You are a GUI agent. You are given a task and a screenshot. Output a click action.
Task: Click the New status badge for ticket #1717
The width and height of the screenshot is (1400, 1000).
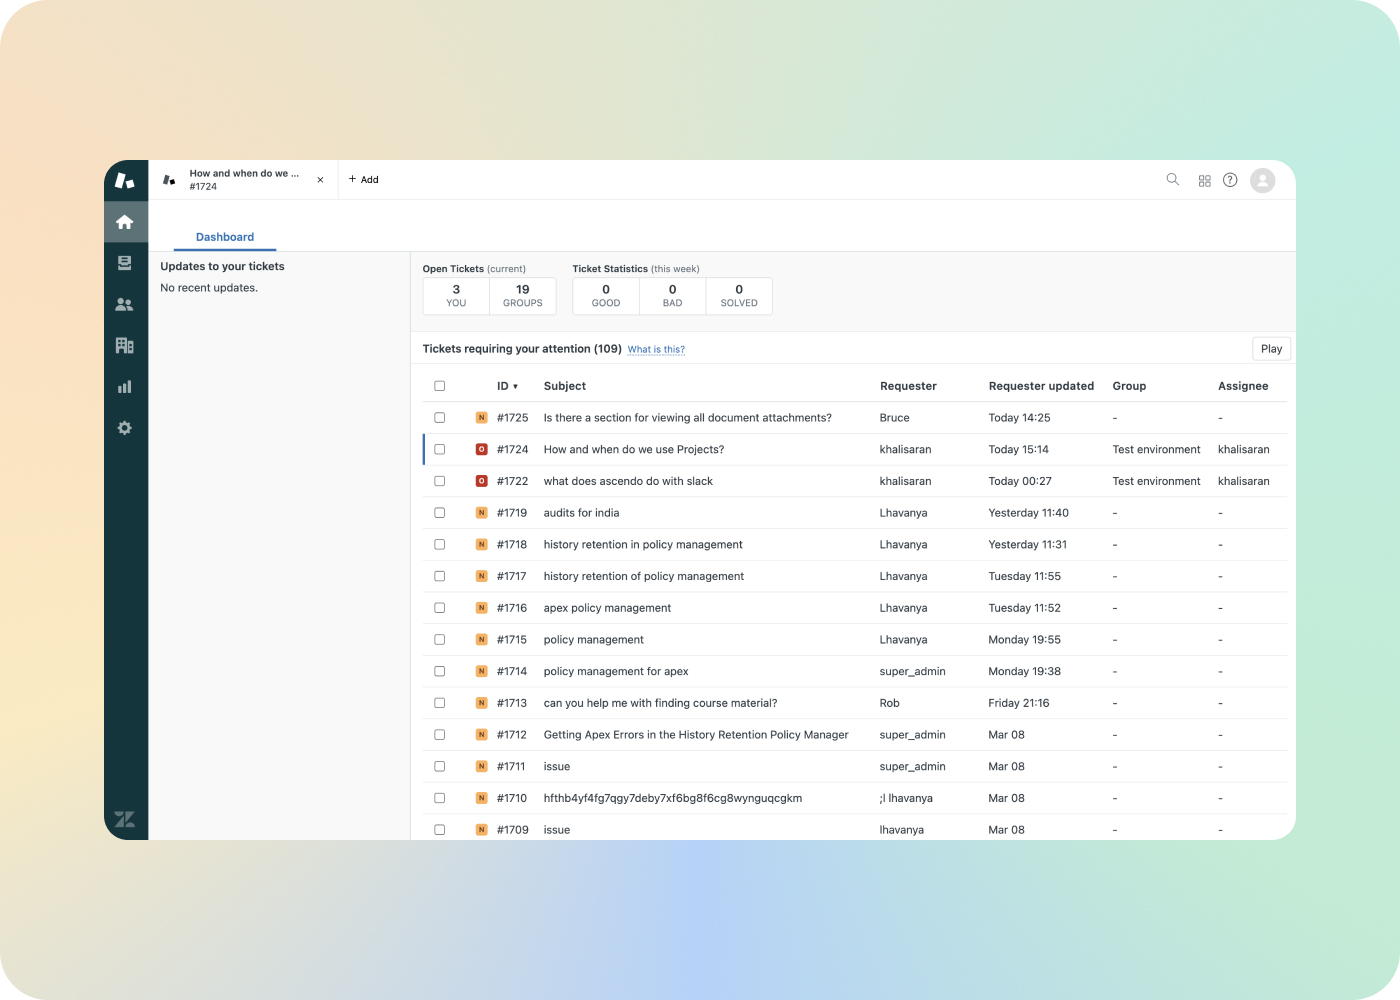(482, 576)
